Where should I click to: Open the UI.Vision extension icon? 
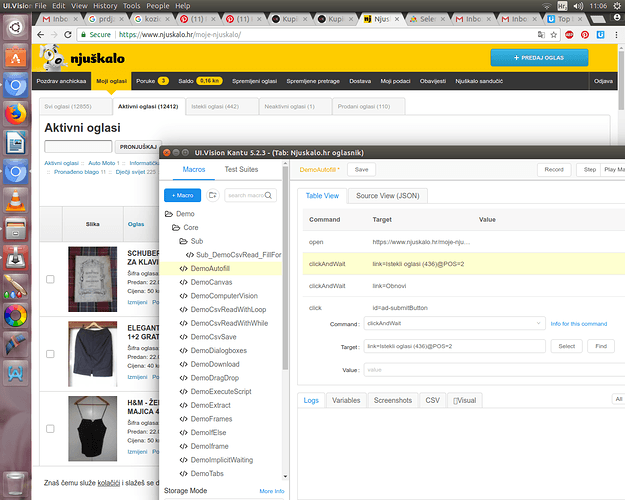[600, 35]
